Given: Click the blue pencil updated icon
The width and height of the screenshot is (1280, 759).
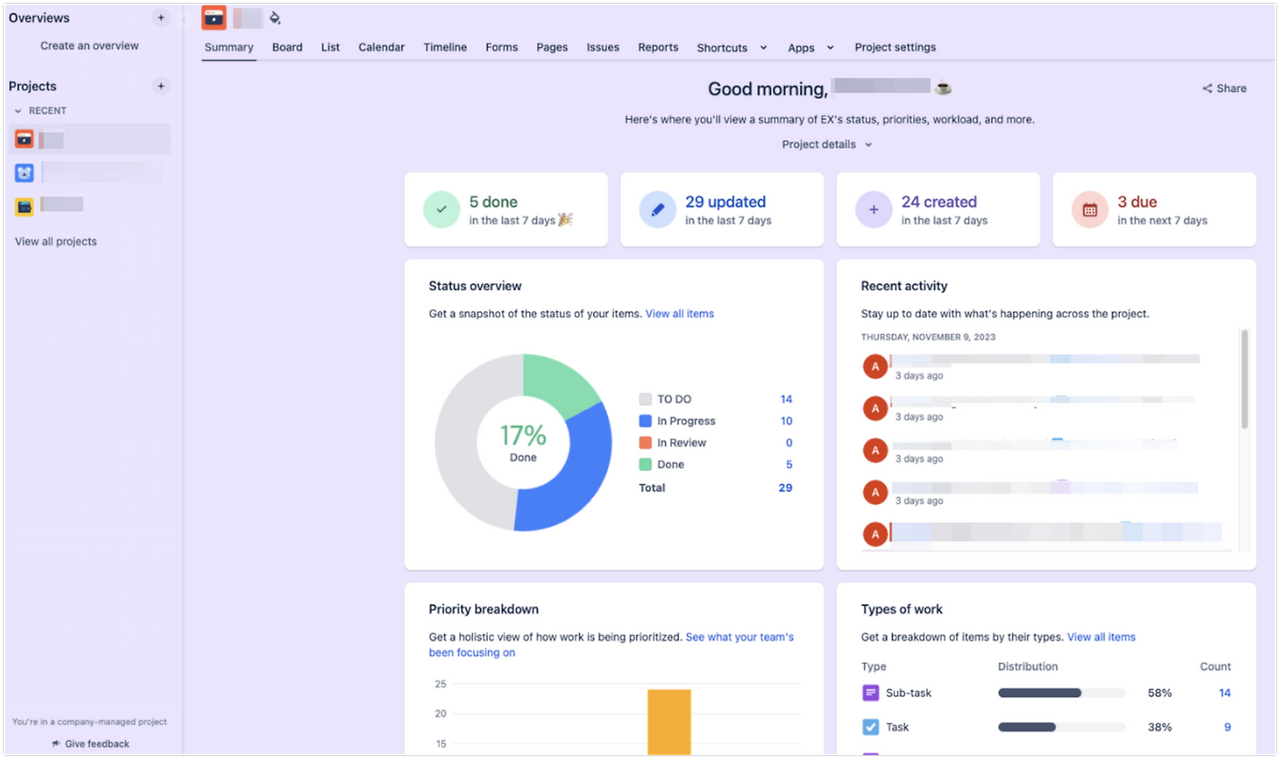Looking at the screenshot, I should 657,210.
